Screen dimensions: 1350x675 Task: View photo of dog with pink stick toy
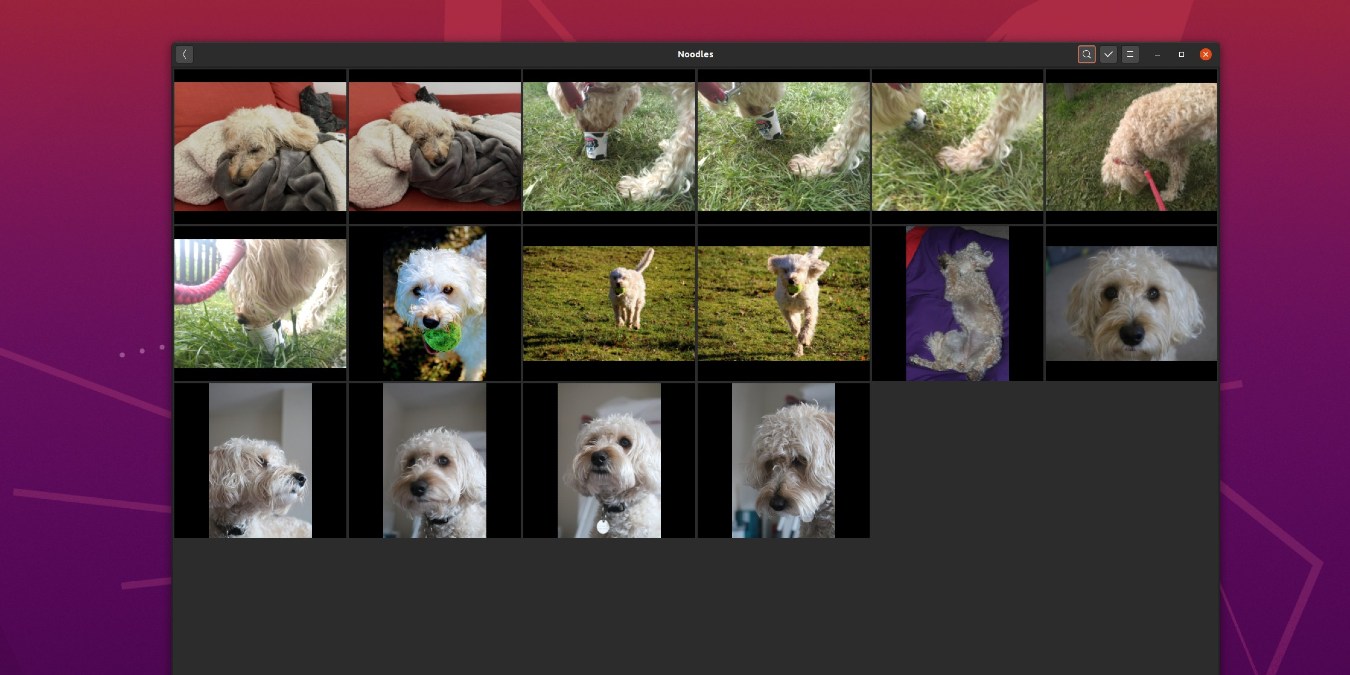[1131, 146]
